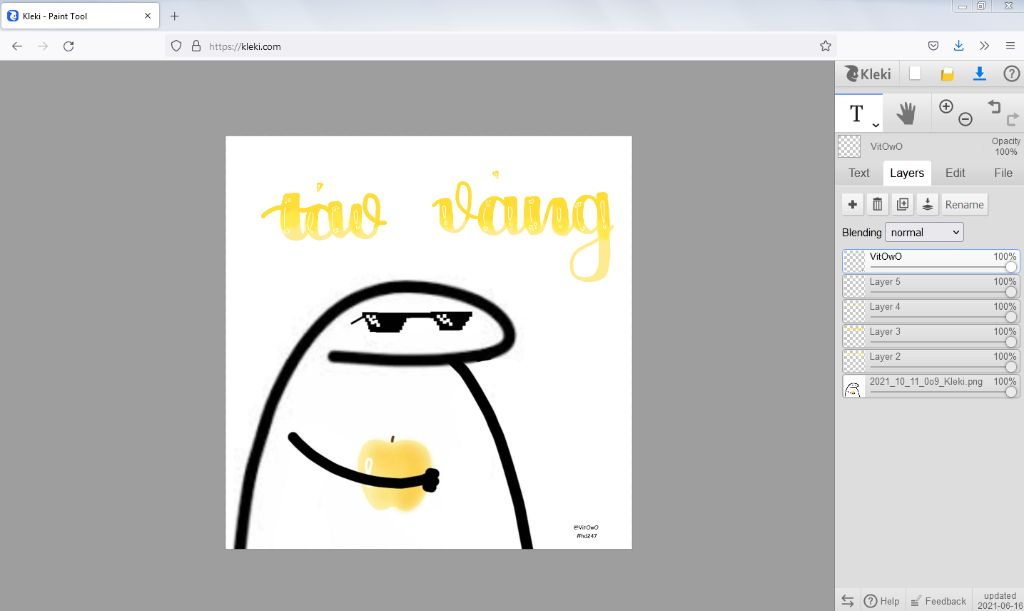Select Layer 3
Image resolution: width=1024 pixels, height=611 pixels.
(931, 336)
